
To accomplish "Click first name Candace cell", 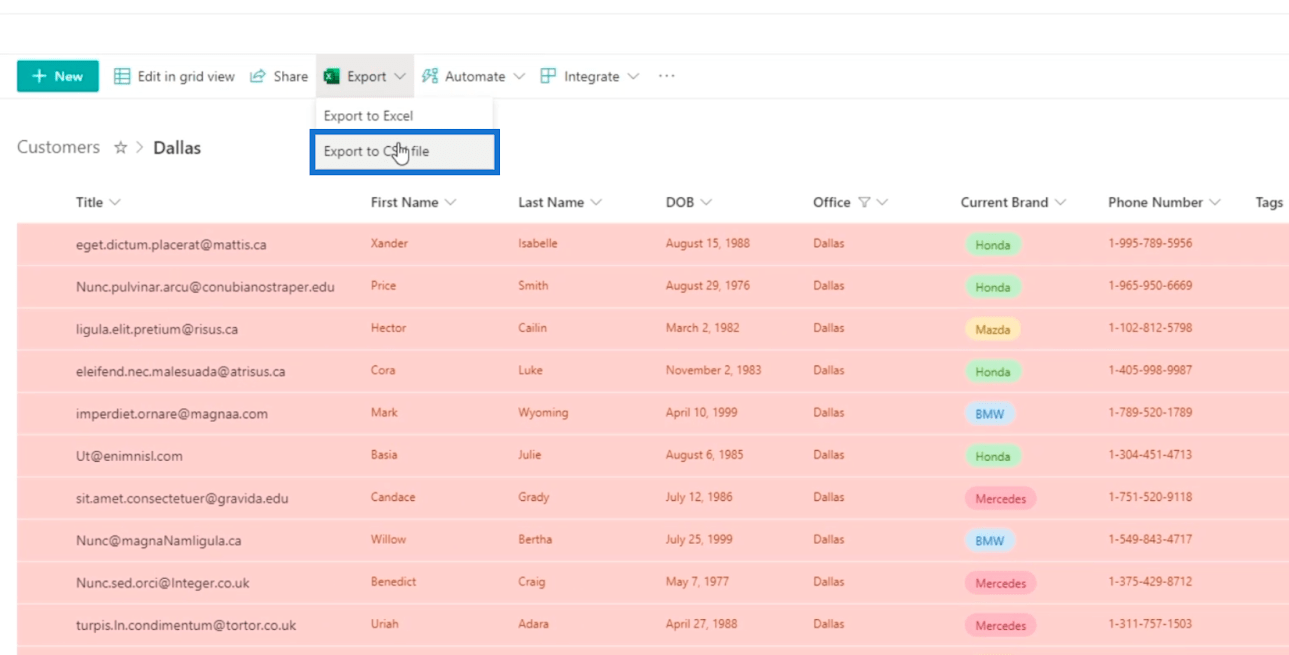I will [x=393, y=497].
